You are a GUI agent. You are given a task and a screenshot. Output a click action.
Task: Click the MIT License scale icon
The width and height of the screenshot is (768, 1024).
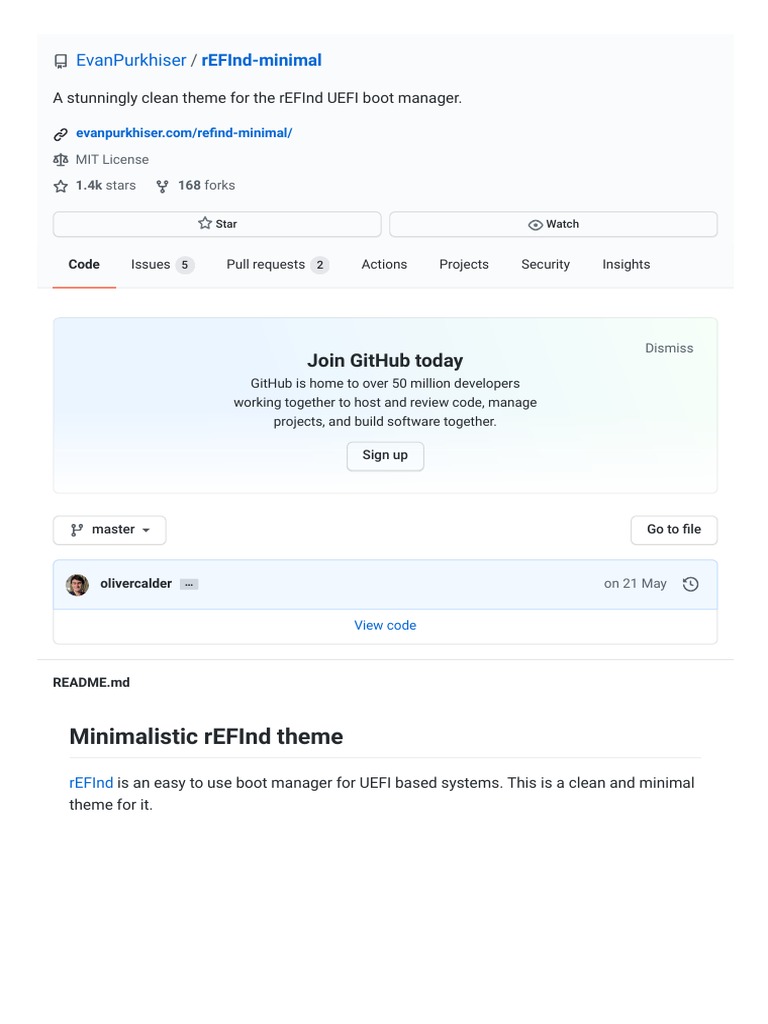[61, 159]
